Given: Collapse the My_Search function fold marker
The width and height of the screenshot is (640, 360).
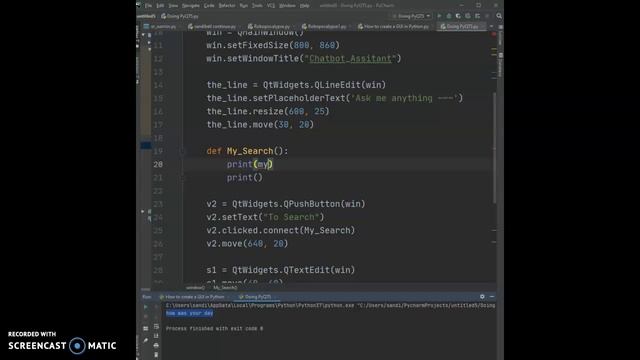Looking at the screenshot, I should pos(182,151).
